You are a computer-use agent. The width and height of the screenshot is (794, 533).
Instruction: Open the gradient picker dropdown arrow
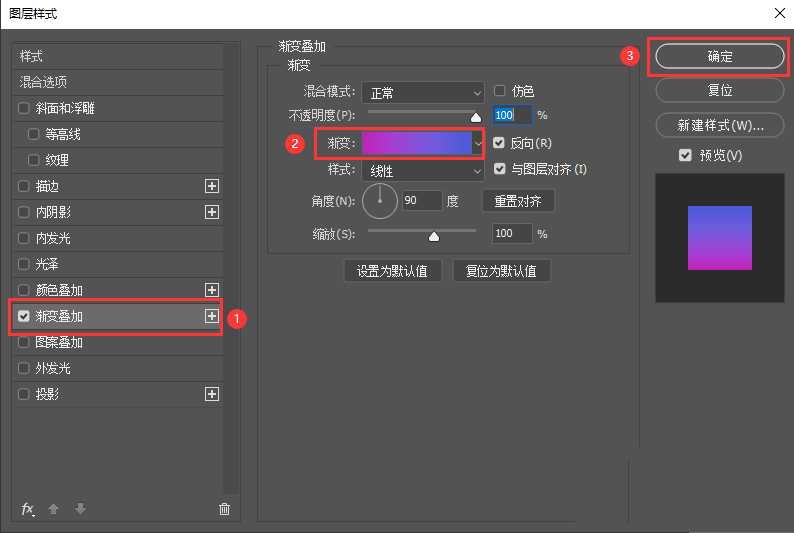coord(478,143)
